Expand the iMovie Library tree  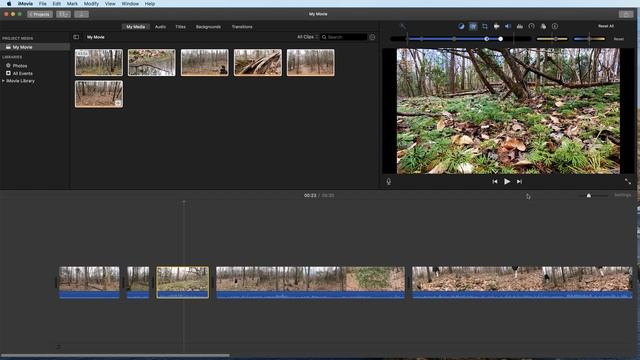tap(3, 81)
